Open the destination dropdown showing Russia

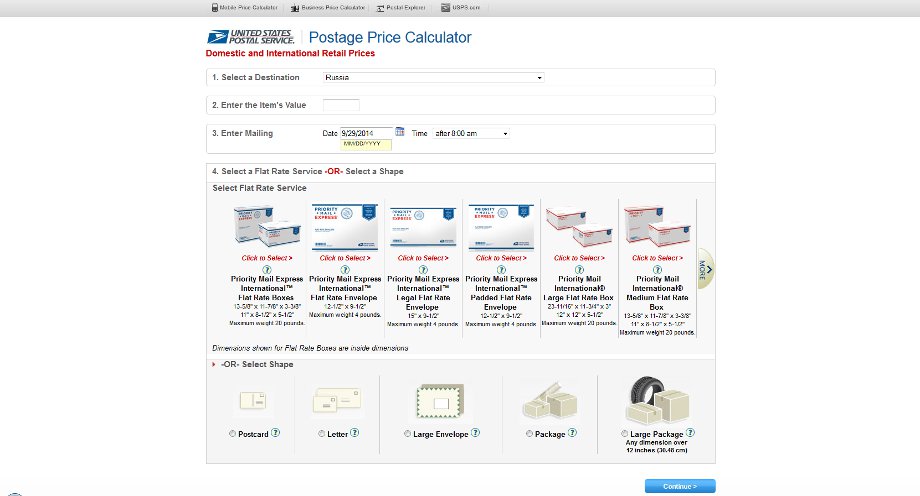pyautogui.click(x=434, y=77)
